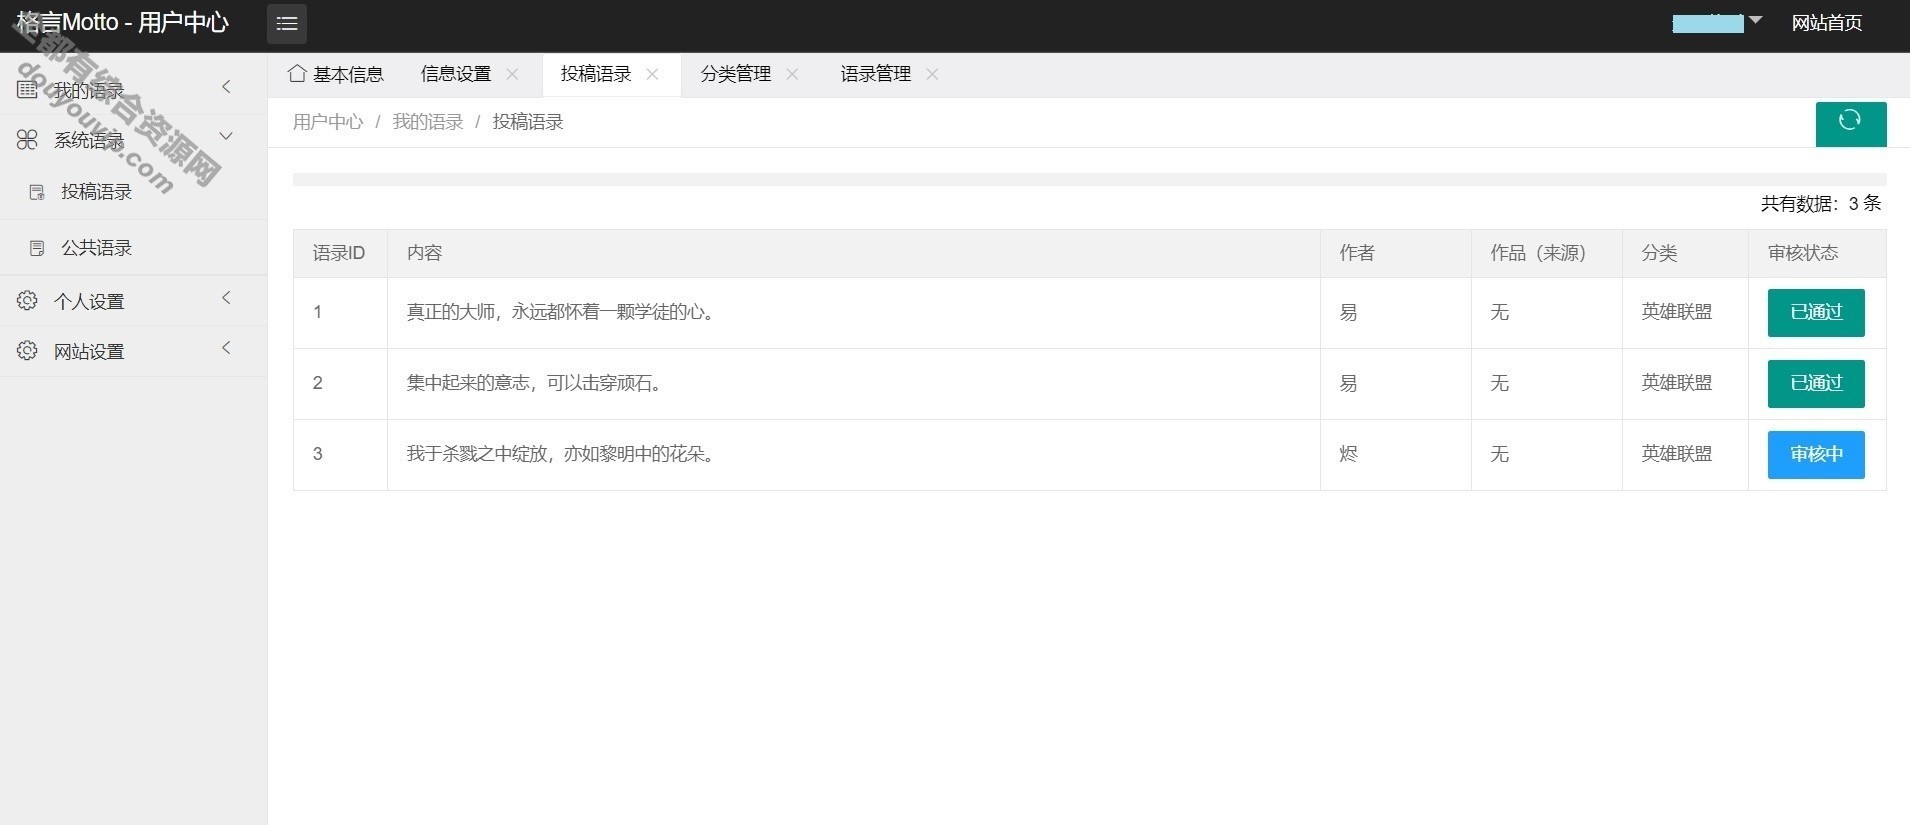This screenshot has width=1910, height=825.
Task: Click 审核中 button for quote ID 3
Action: pos(1816,455)
